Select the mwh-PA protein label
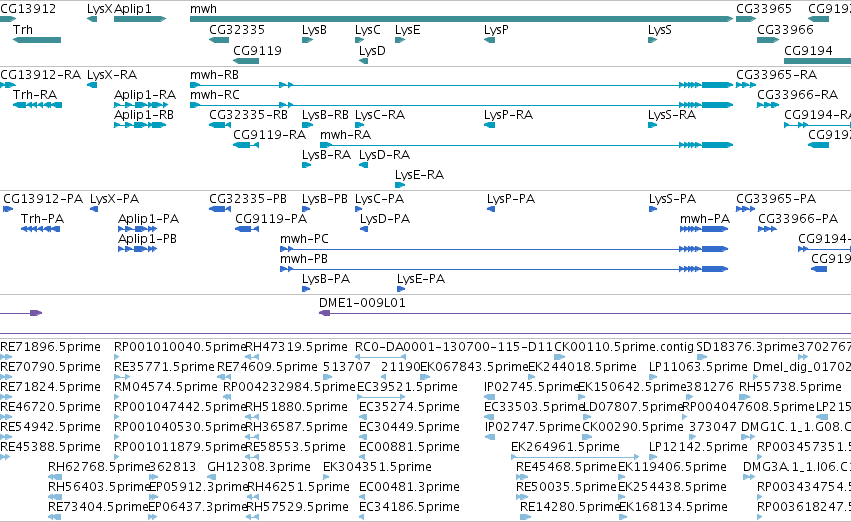851x522 pixels. click(x=705, y=219)
